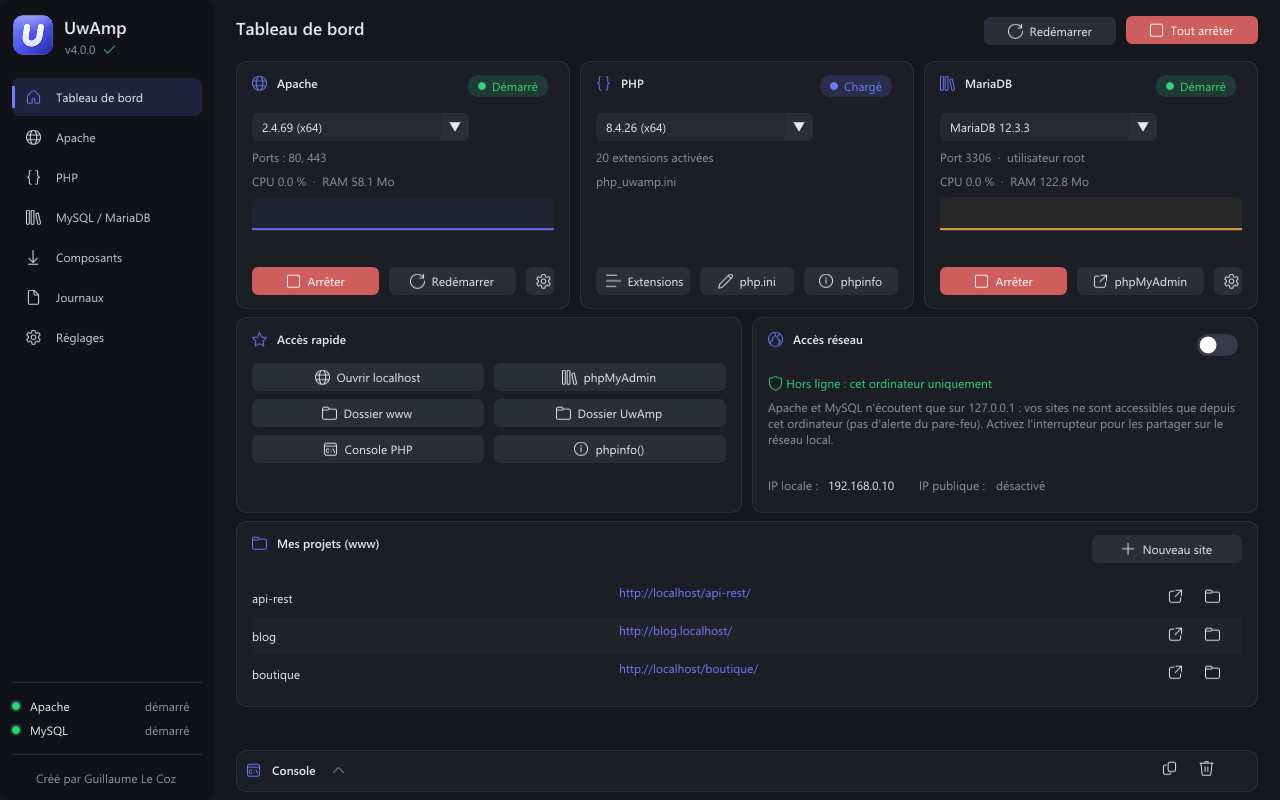Viewport: 1280px width, 800px height.
Task: Open Apache settings gear in Apache card
Action: (x=544, y=281)
